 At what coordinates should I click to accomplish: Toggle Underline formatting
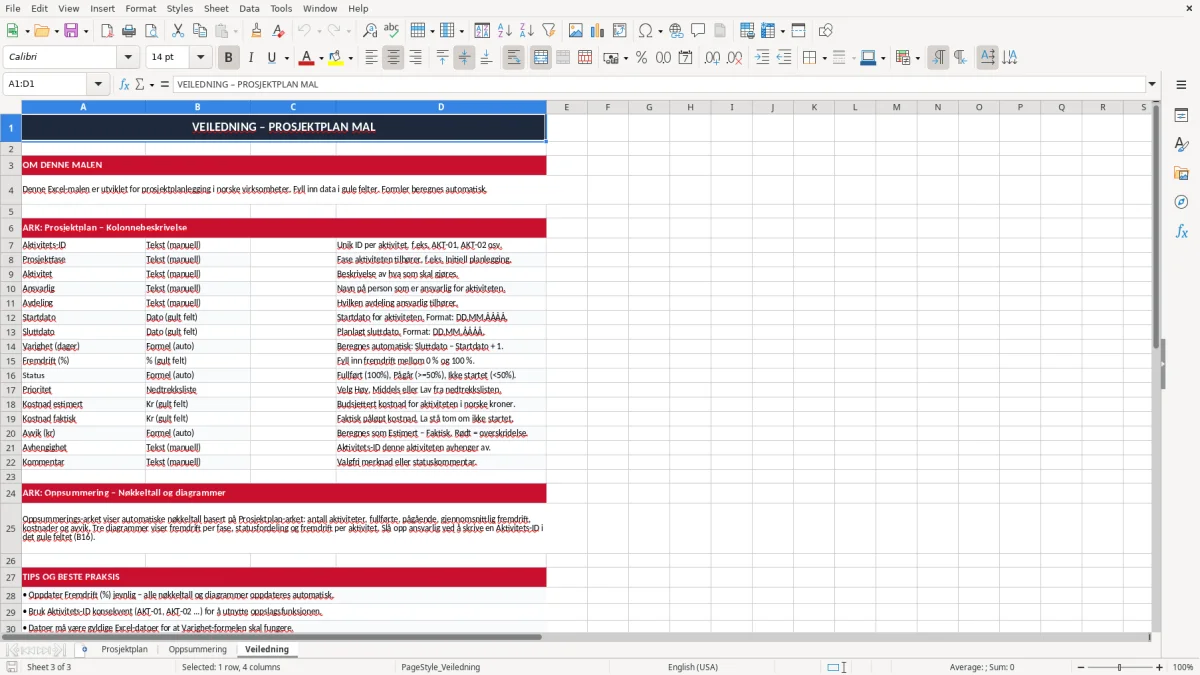pyautogui.click(x=272, y=58)
